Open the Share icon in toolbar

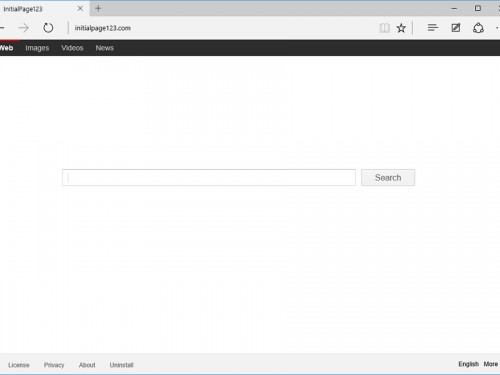click(x=478, y=28)
